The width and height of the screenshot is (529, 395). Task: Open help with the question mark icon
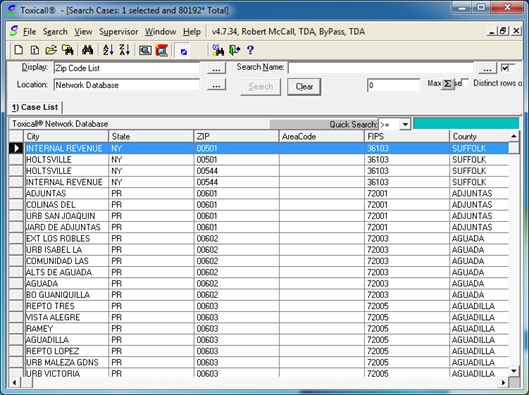pyautogui.click(x=250, y=50)
